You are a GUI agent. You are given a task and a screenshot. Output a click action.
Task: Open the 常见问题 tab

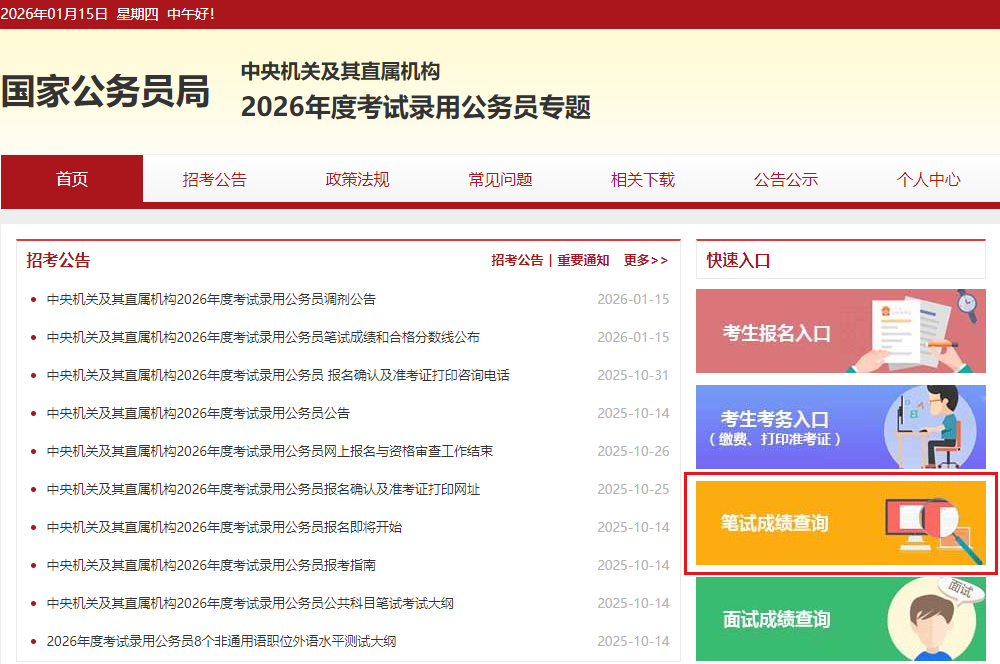click(500, 179)
